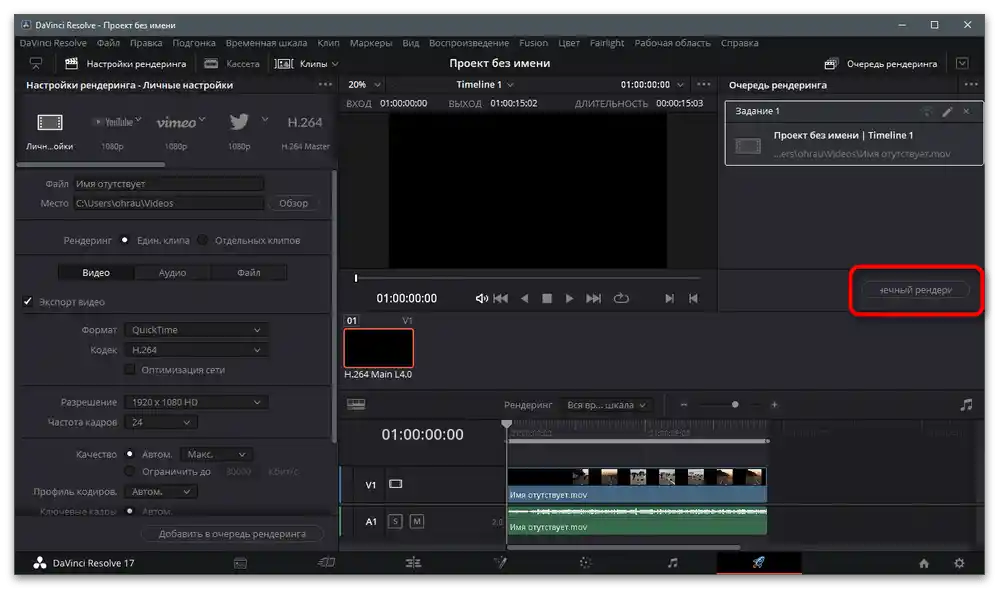
Task: Stop playback in viewer
Action: coord(547,298)
